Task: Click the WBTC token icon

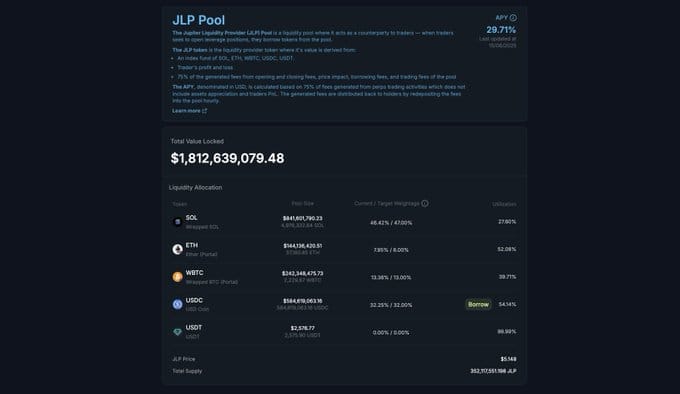Action: (177, 277)
